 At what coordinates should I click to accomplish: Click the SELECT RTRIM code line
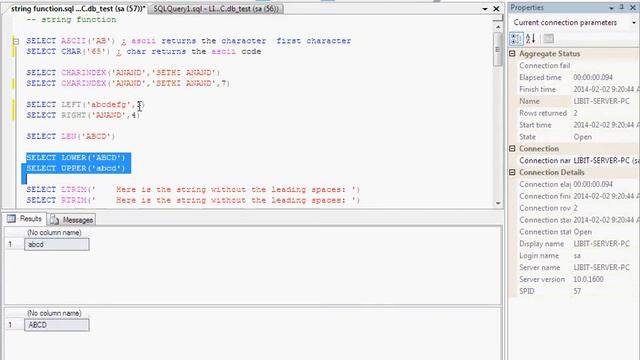[193, 200]
